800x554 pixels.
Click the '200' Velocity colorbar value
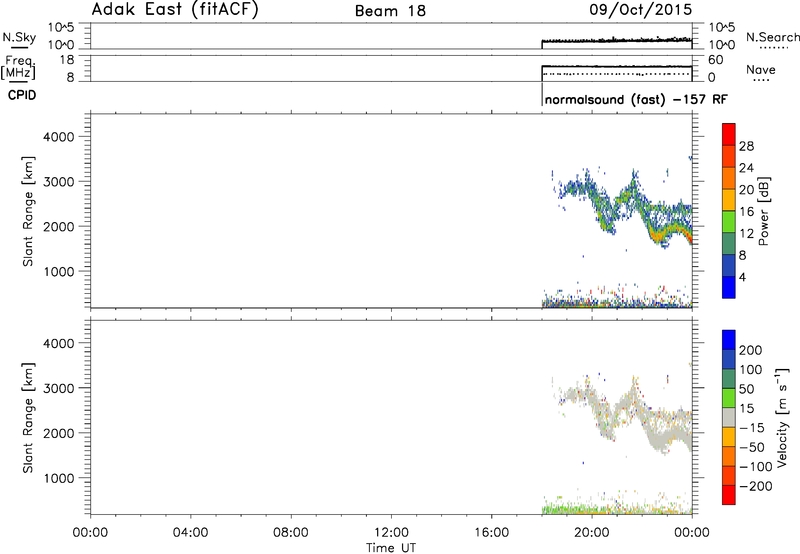pos(751,350)
